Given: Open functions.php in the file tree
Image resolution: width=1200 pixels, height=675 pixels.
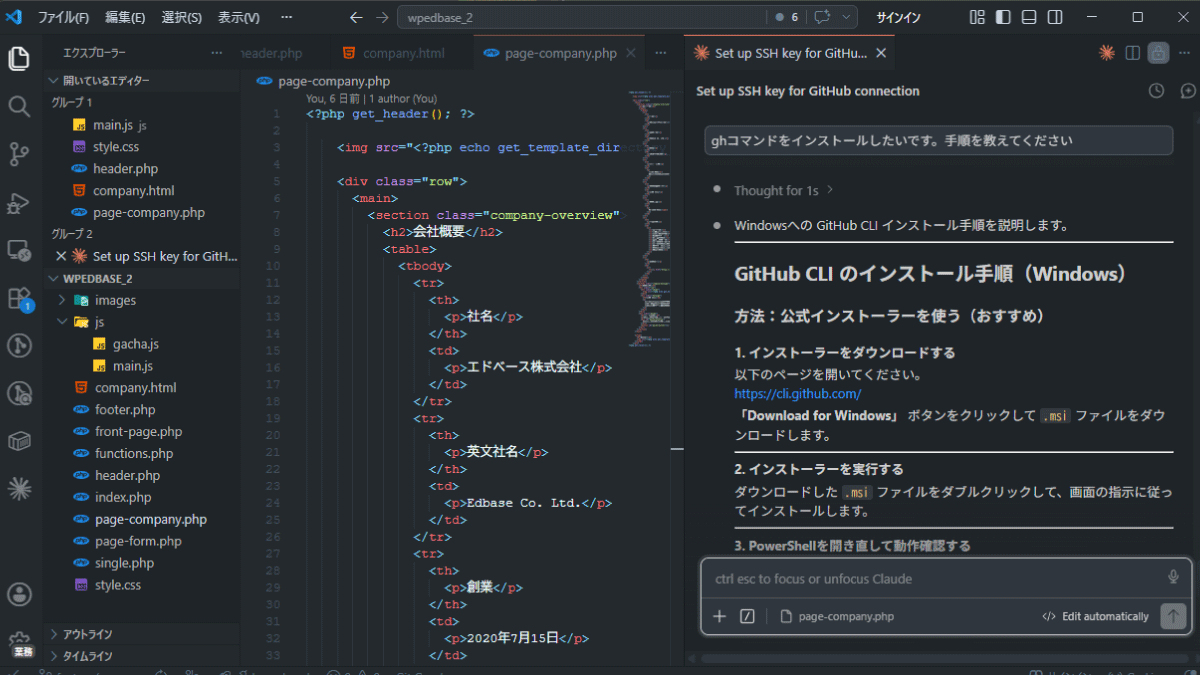Looking at the screenshot, I should [x=134, y=453].
